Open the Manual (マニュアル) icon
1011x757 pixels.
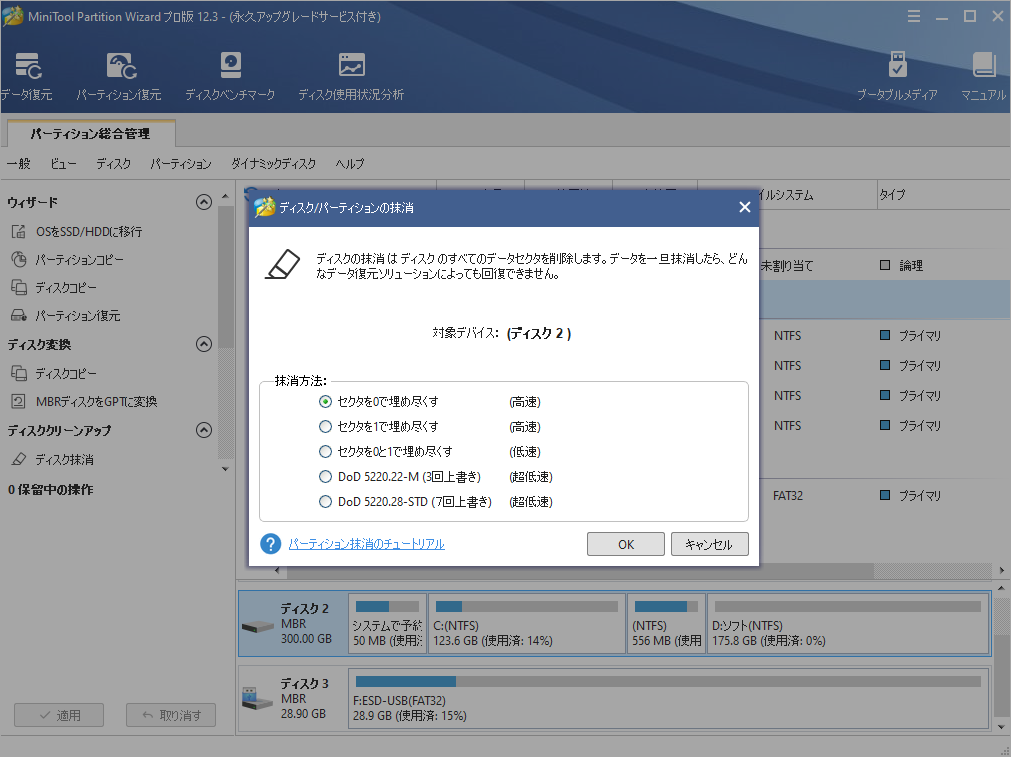pos(983,77)
